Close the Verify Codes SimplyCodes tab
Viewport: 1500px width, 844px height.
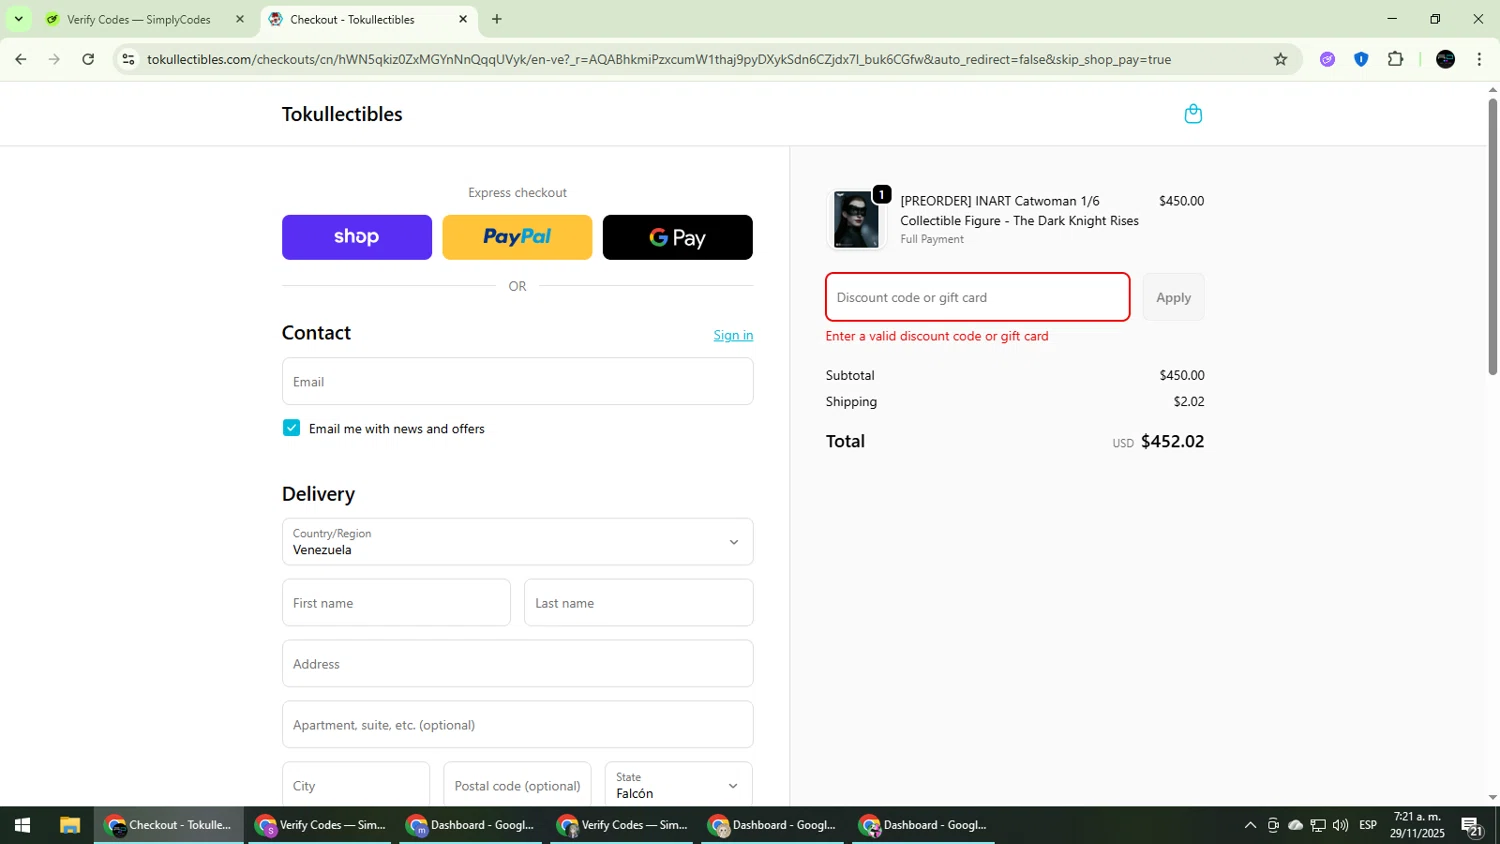coord(239,19)
